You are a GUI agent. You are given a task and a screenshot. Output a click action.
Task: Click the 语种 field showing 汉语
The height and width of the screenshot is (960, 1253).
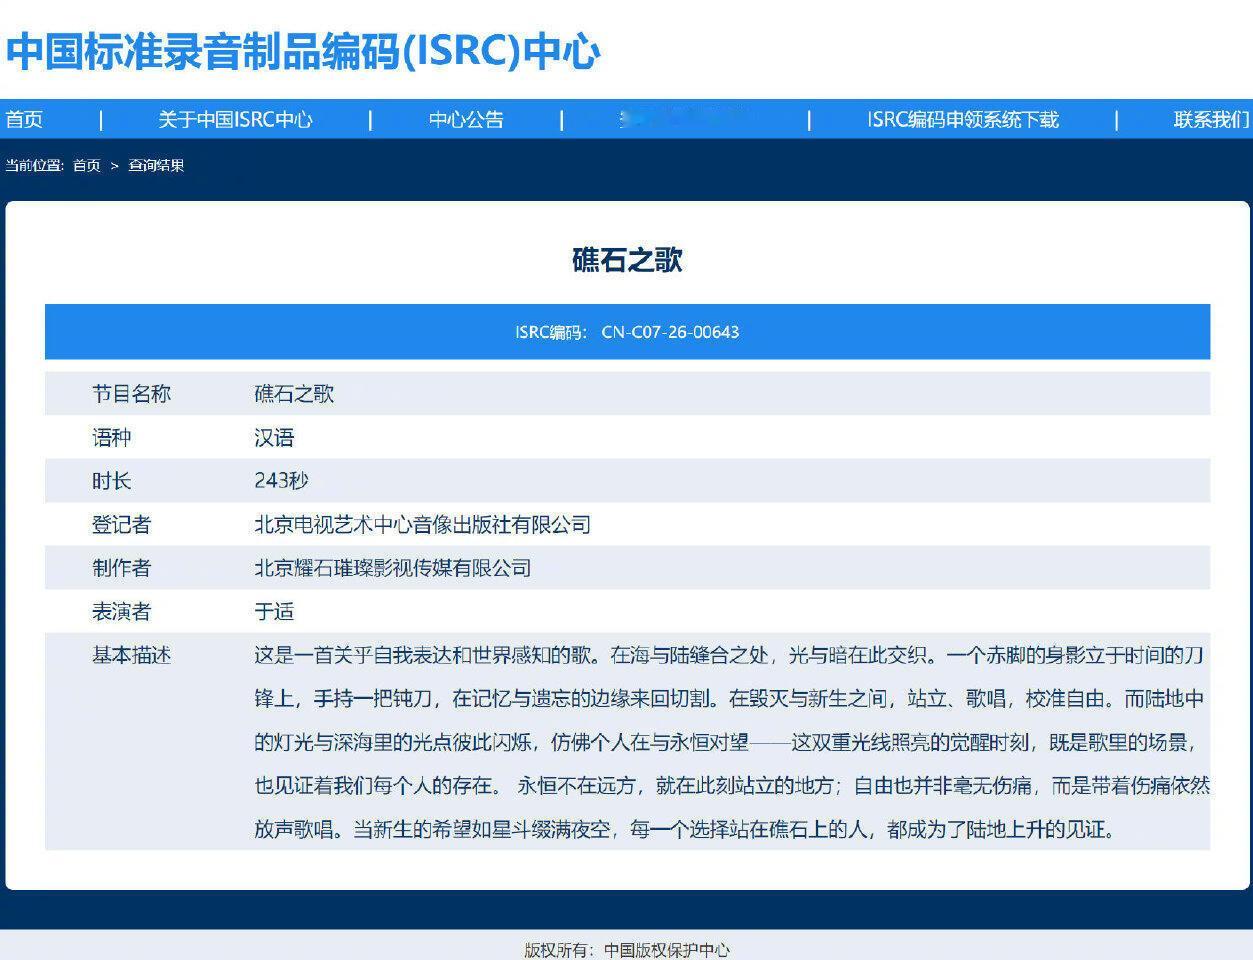272,437
